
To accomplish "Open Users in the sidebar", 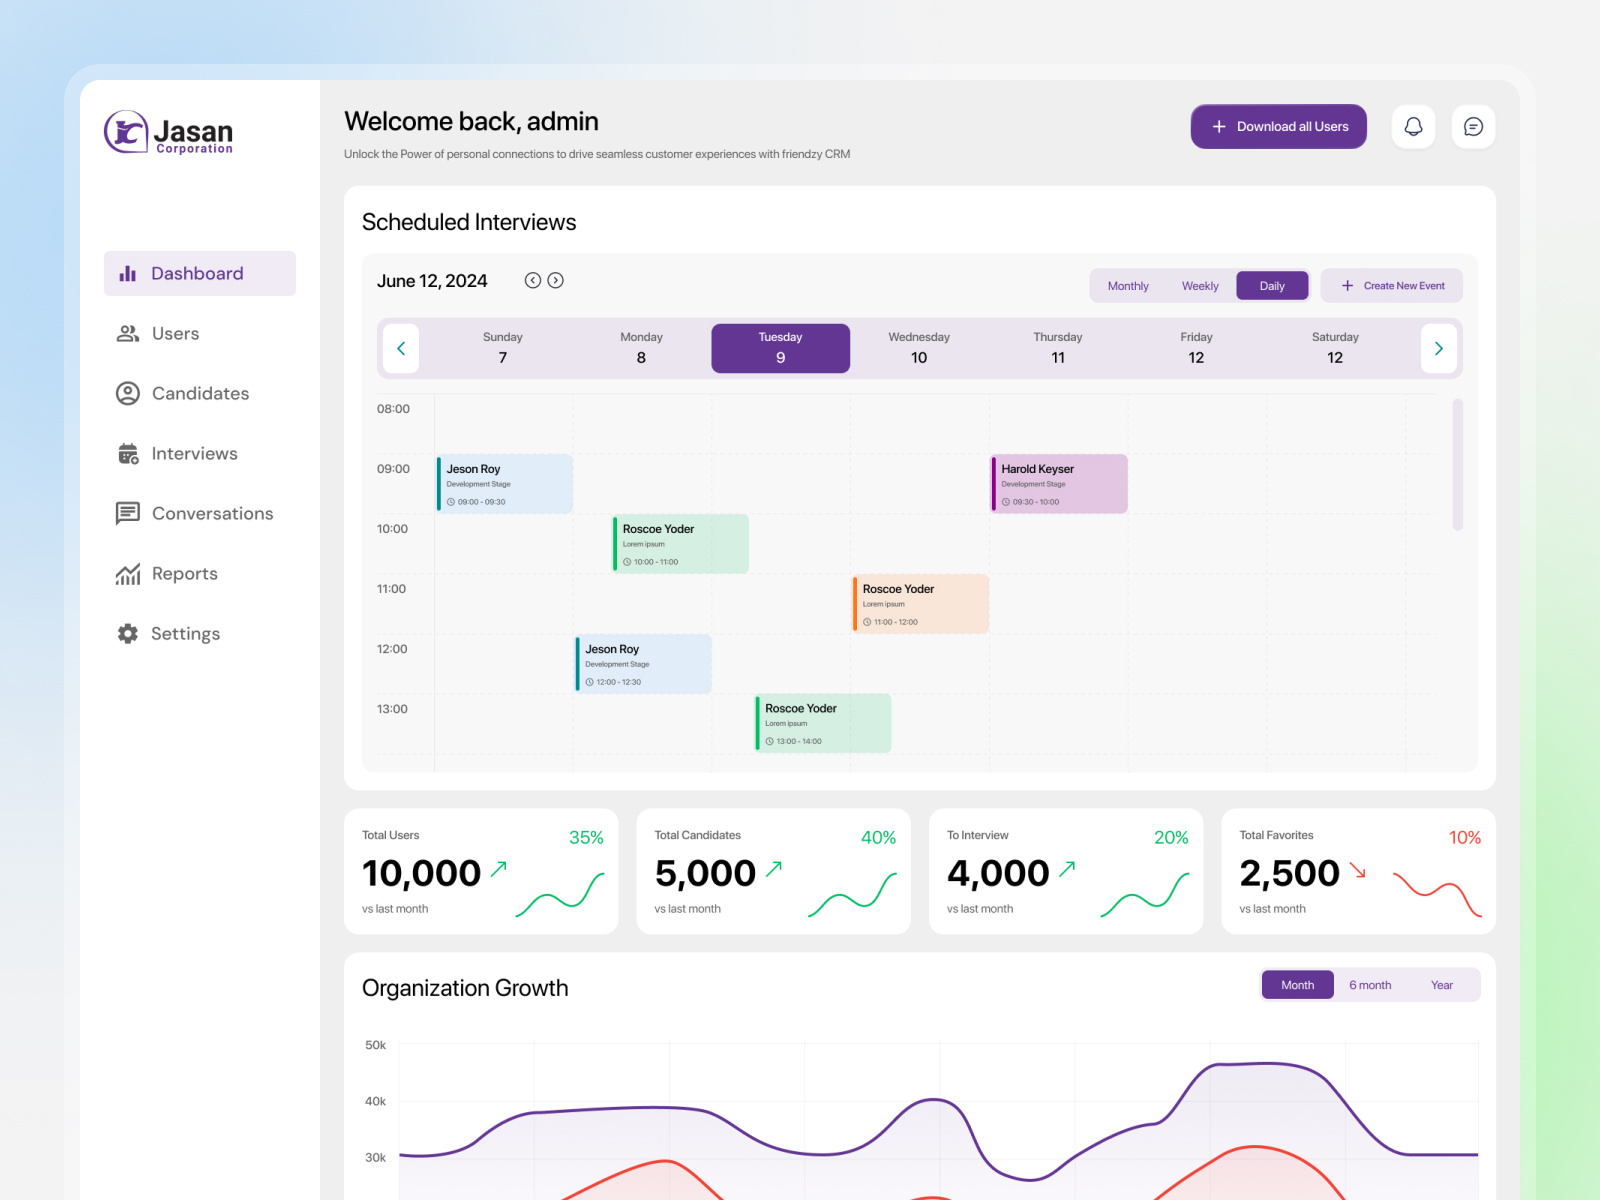I will click(x=200, y=334).
